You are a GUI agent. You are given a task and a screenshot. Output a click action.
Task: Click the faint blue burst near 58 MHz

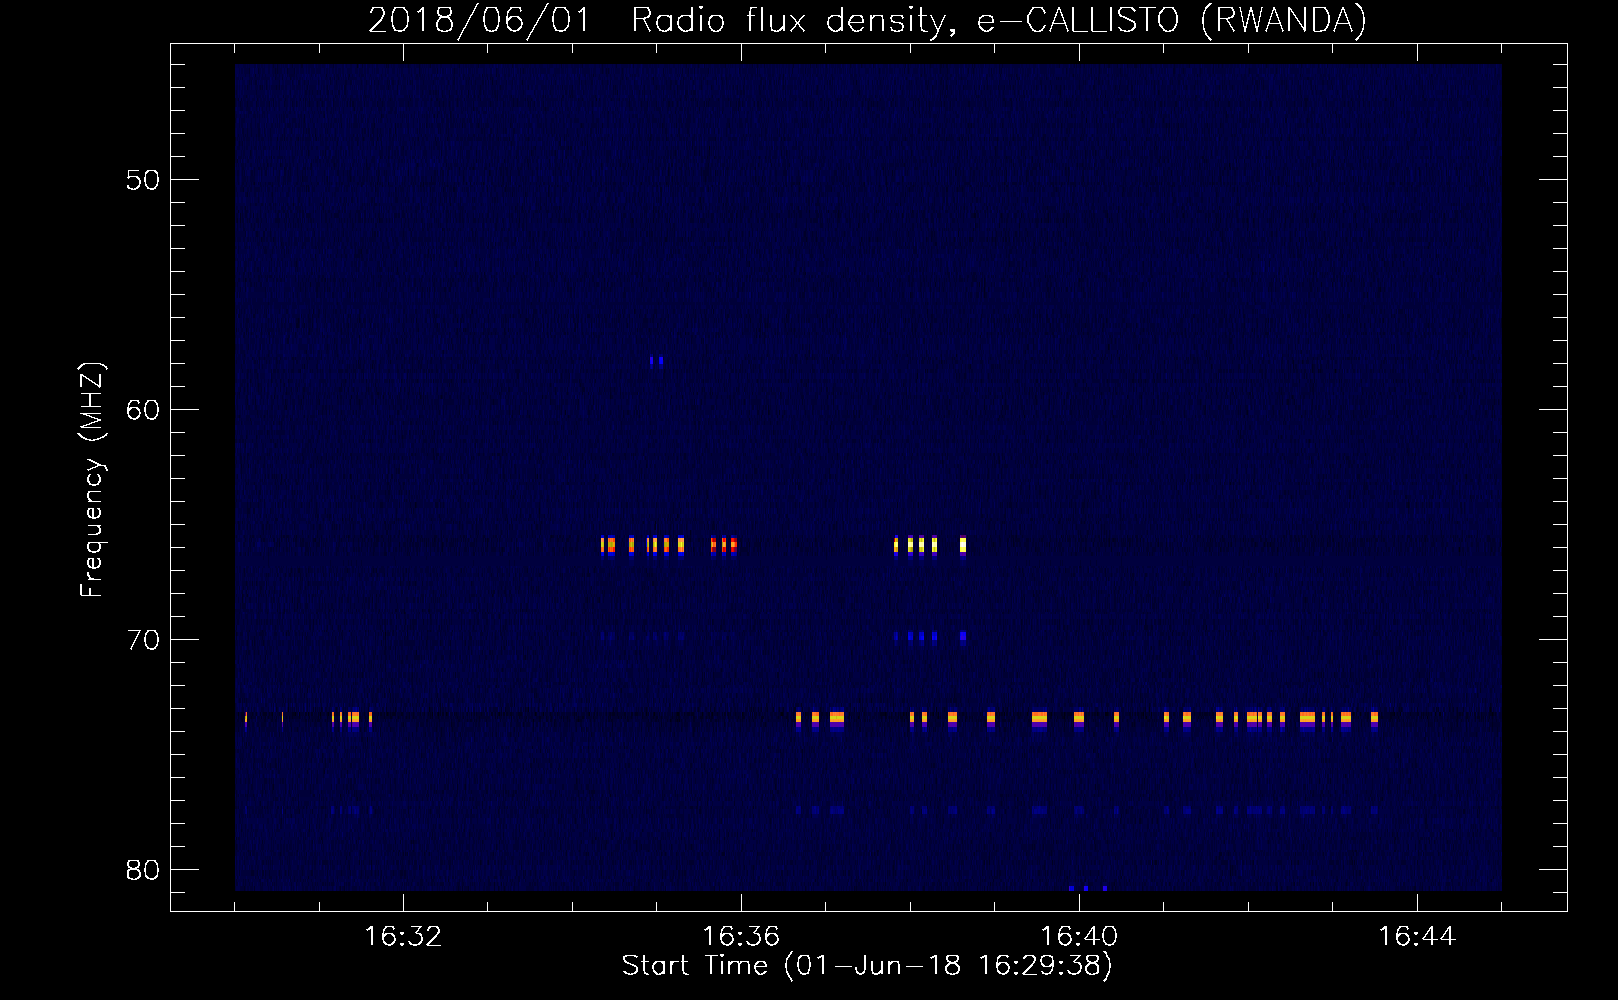coord(656,360)
